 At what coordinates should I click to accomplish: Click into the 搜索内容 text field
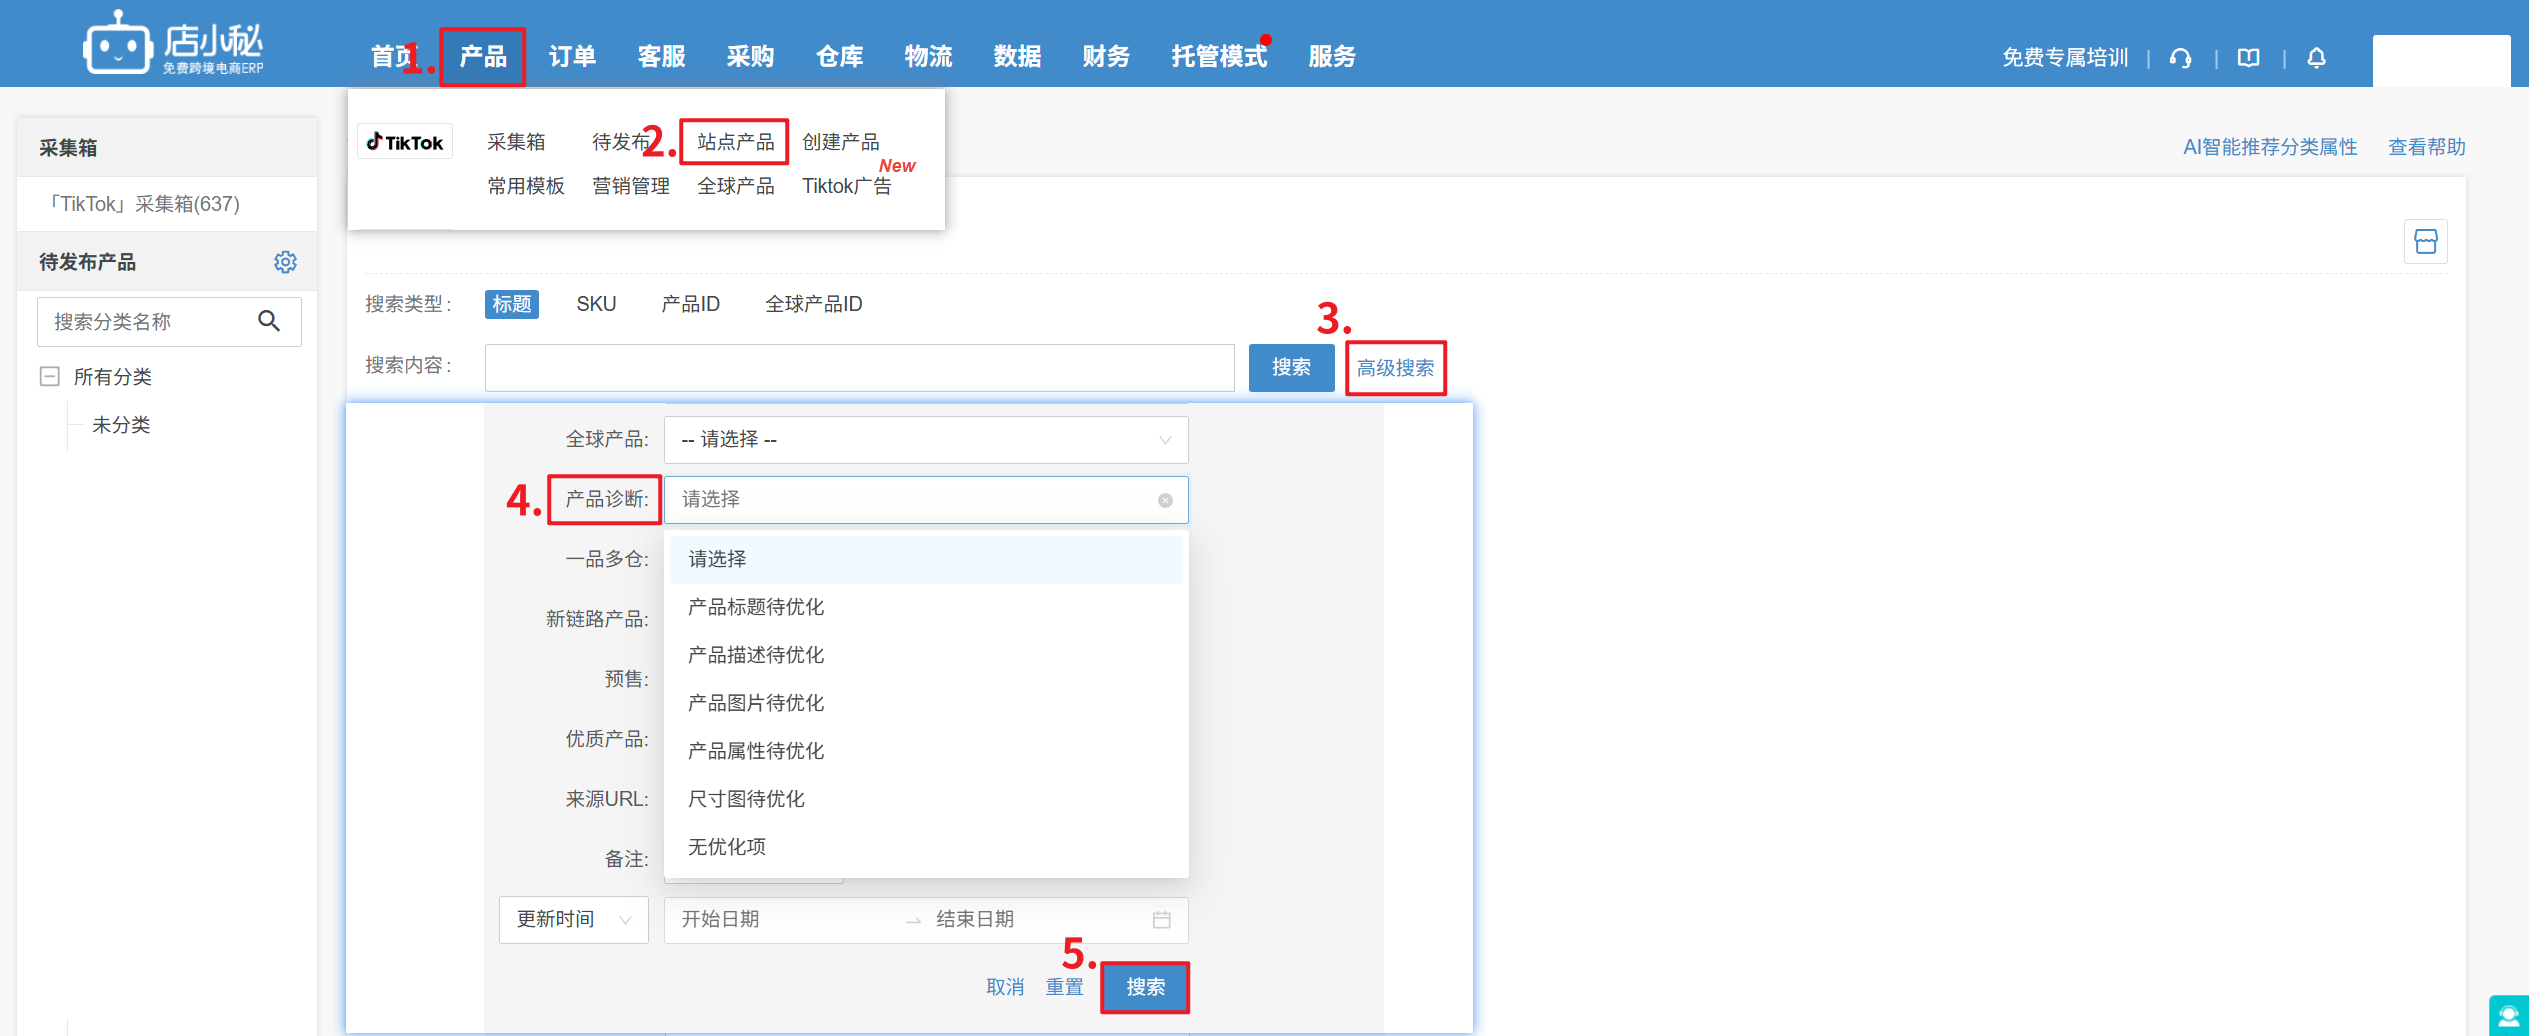tap(859, 368)
